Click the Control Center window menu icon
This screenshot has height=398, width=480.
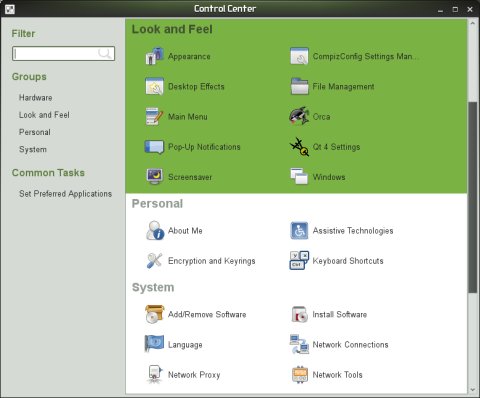(10, 9)
